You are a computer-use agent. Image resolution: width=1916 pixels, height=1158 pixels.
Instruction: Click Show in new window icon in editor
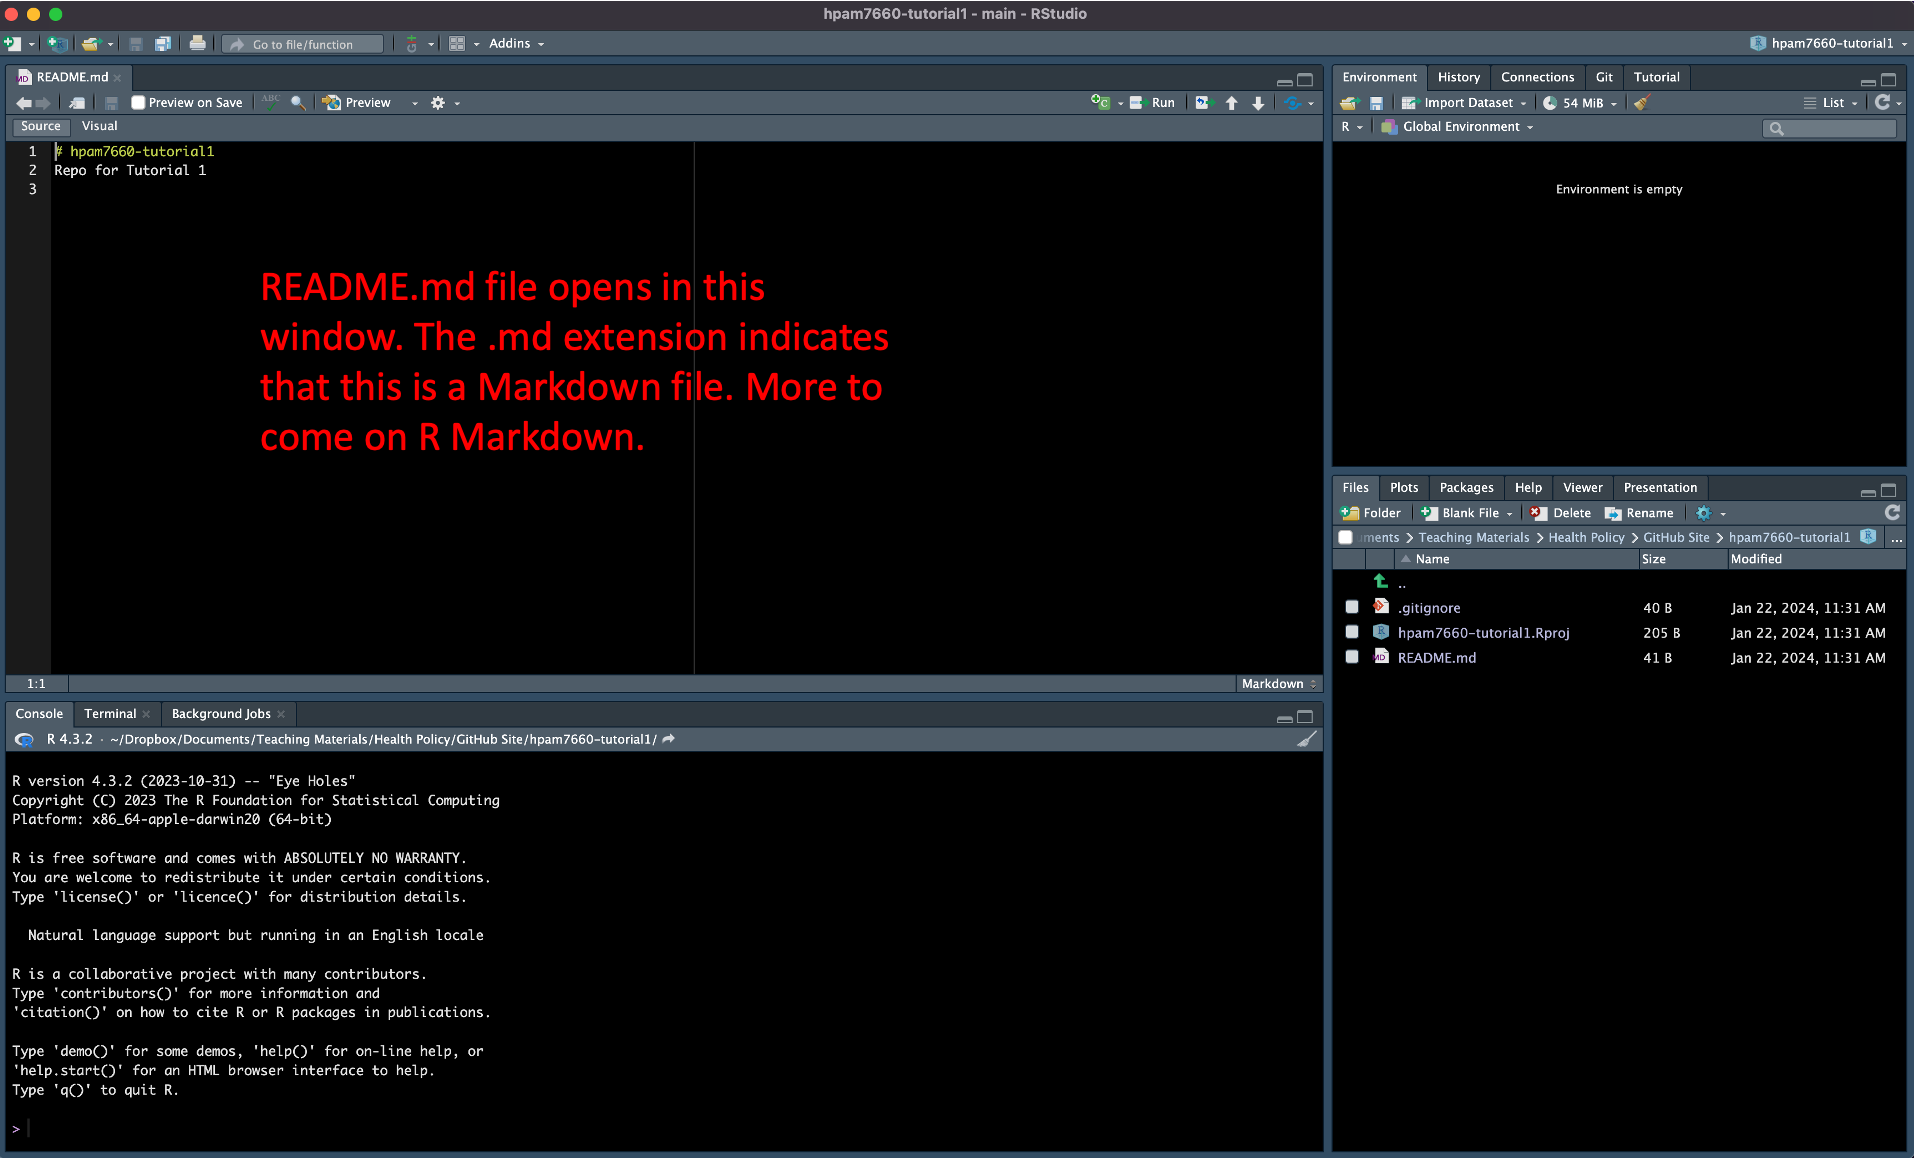(x=77, y=103)
